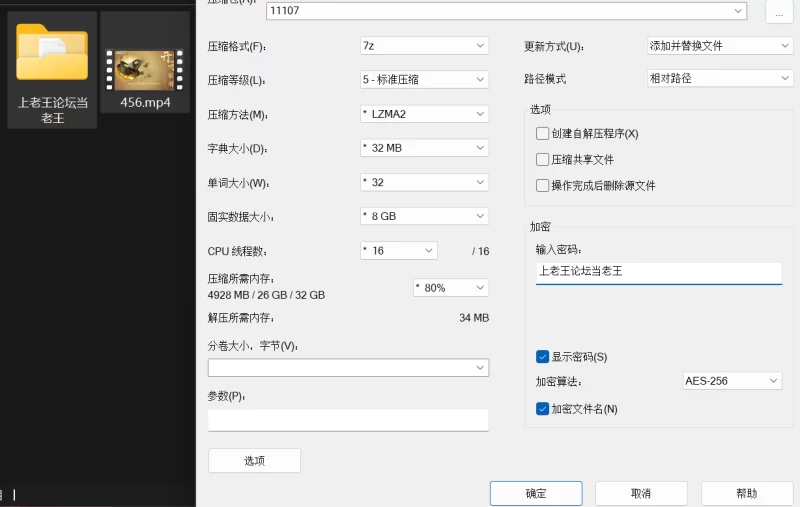Click the 选项 button
This screenshot has height=507, width=800.
coord(254,461)
